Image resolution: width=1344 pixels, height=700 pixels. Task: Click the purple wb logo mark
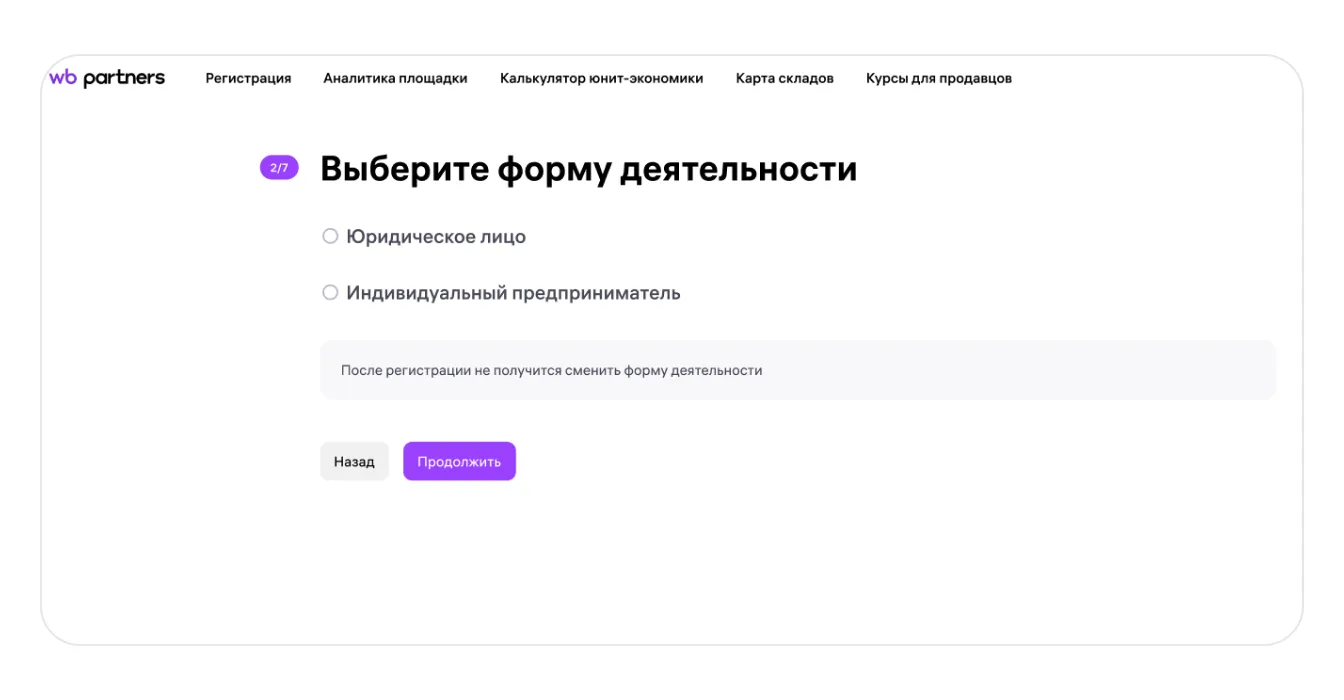tap(63, 78)
